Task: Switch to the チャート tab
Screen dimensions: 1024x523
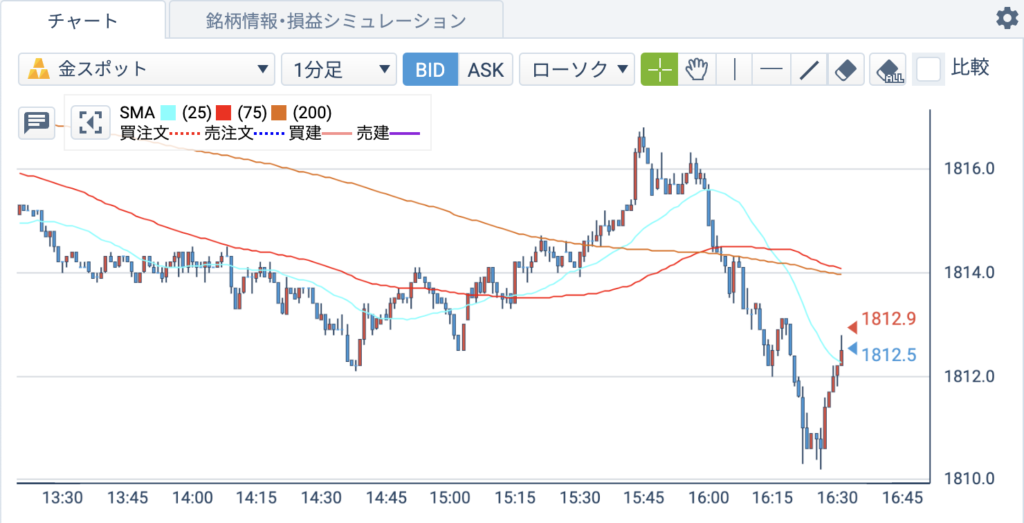Action: coord(83,20)
